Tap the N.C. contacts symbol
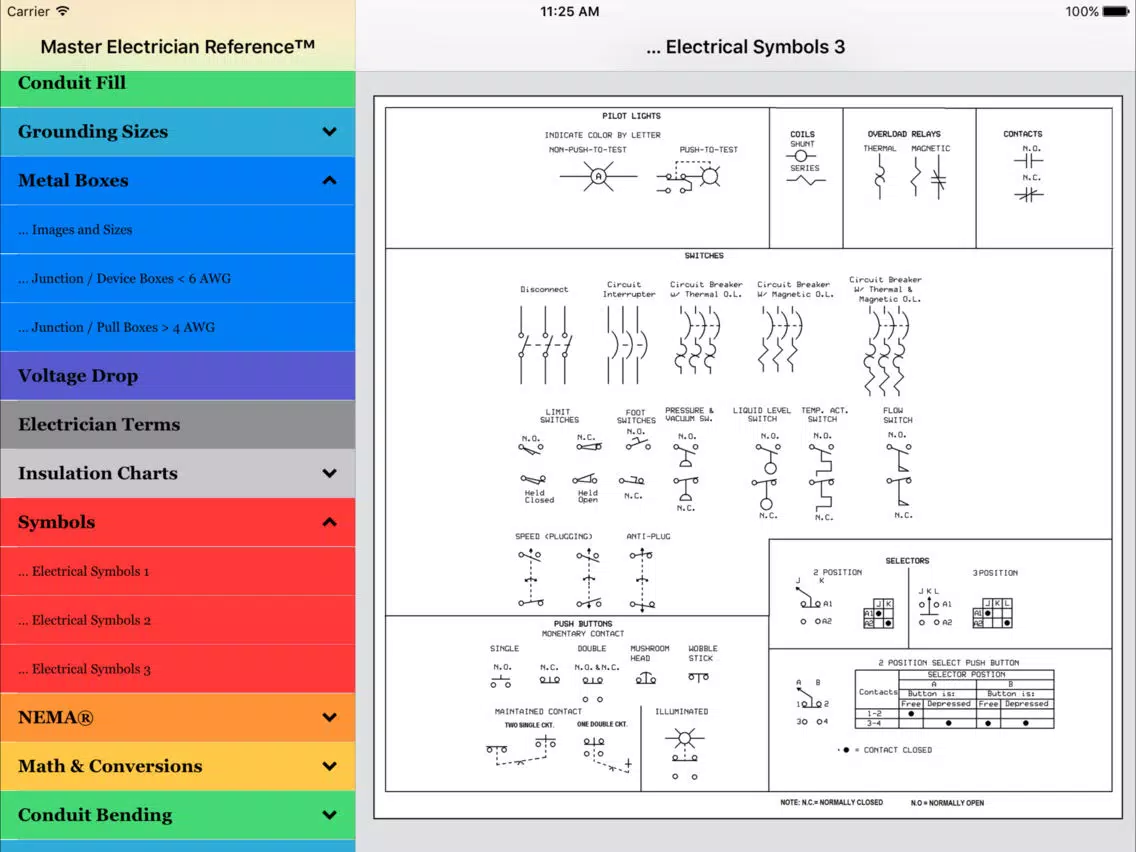 tap(1029, 194)
